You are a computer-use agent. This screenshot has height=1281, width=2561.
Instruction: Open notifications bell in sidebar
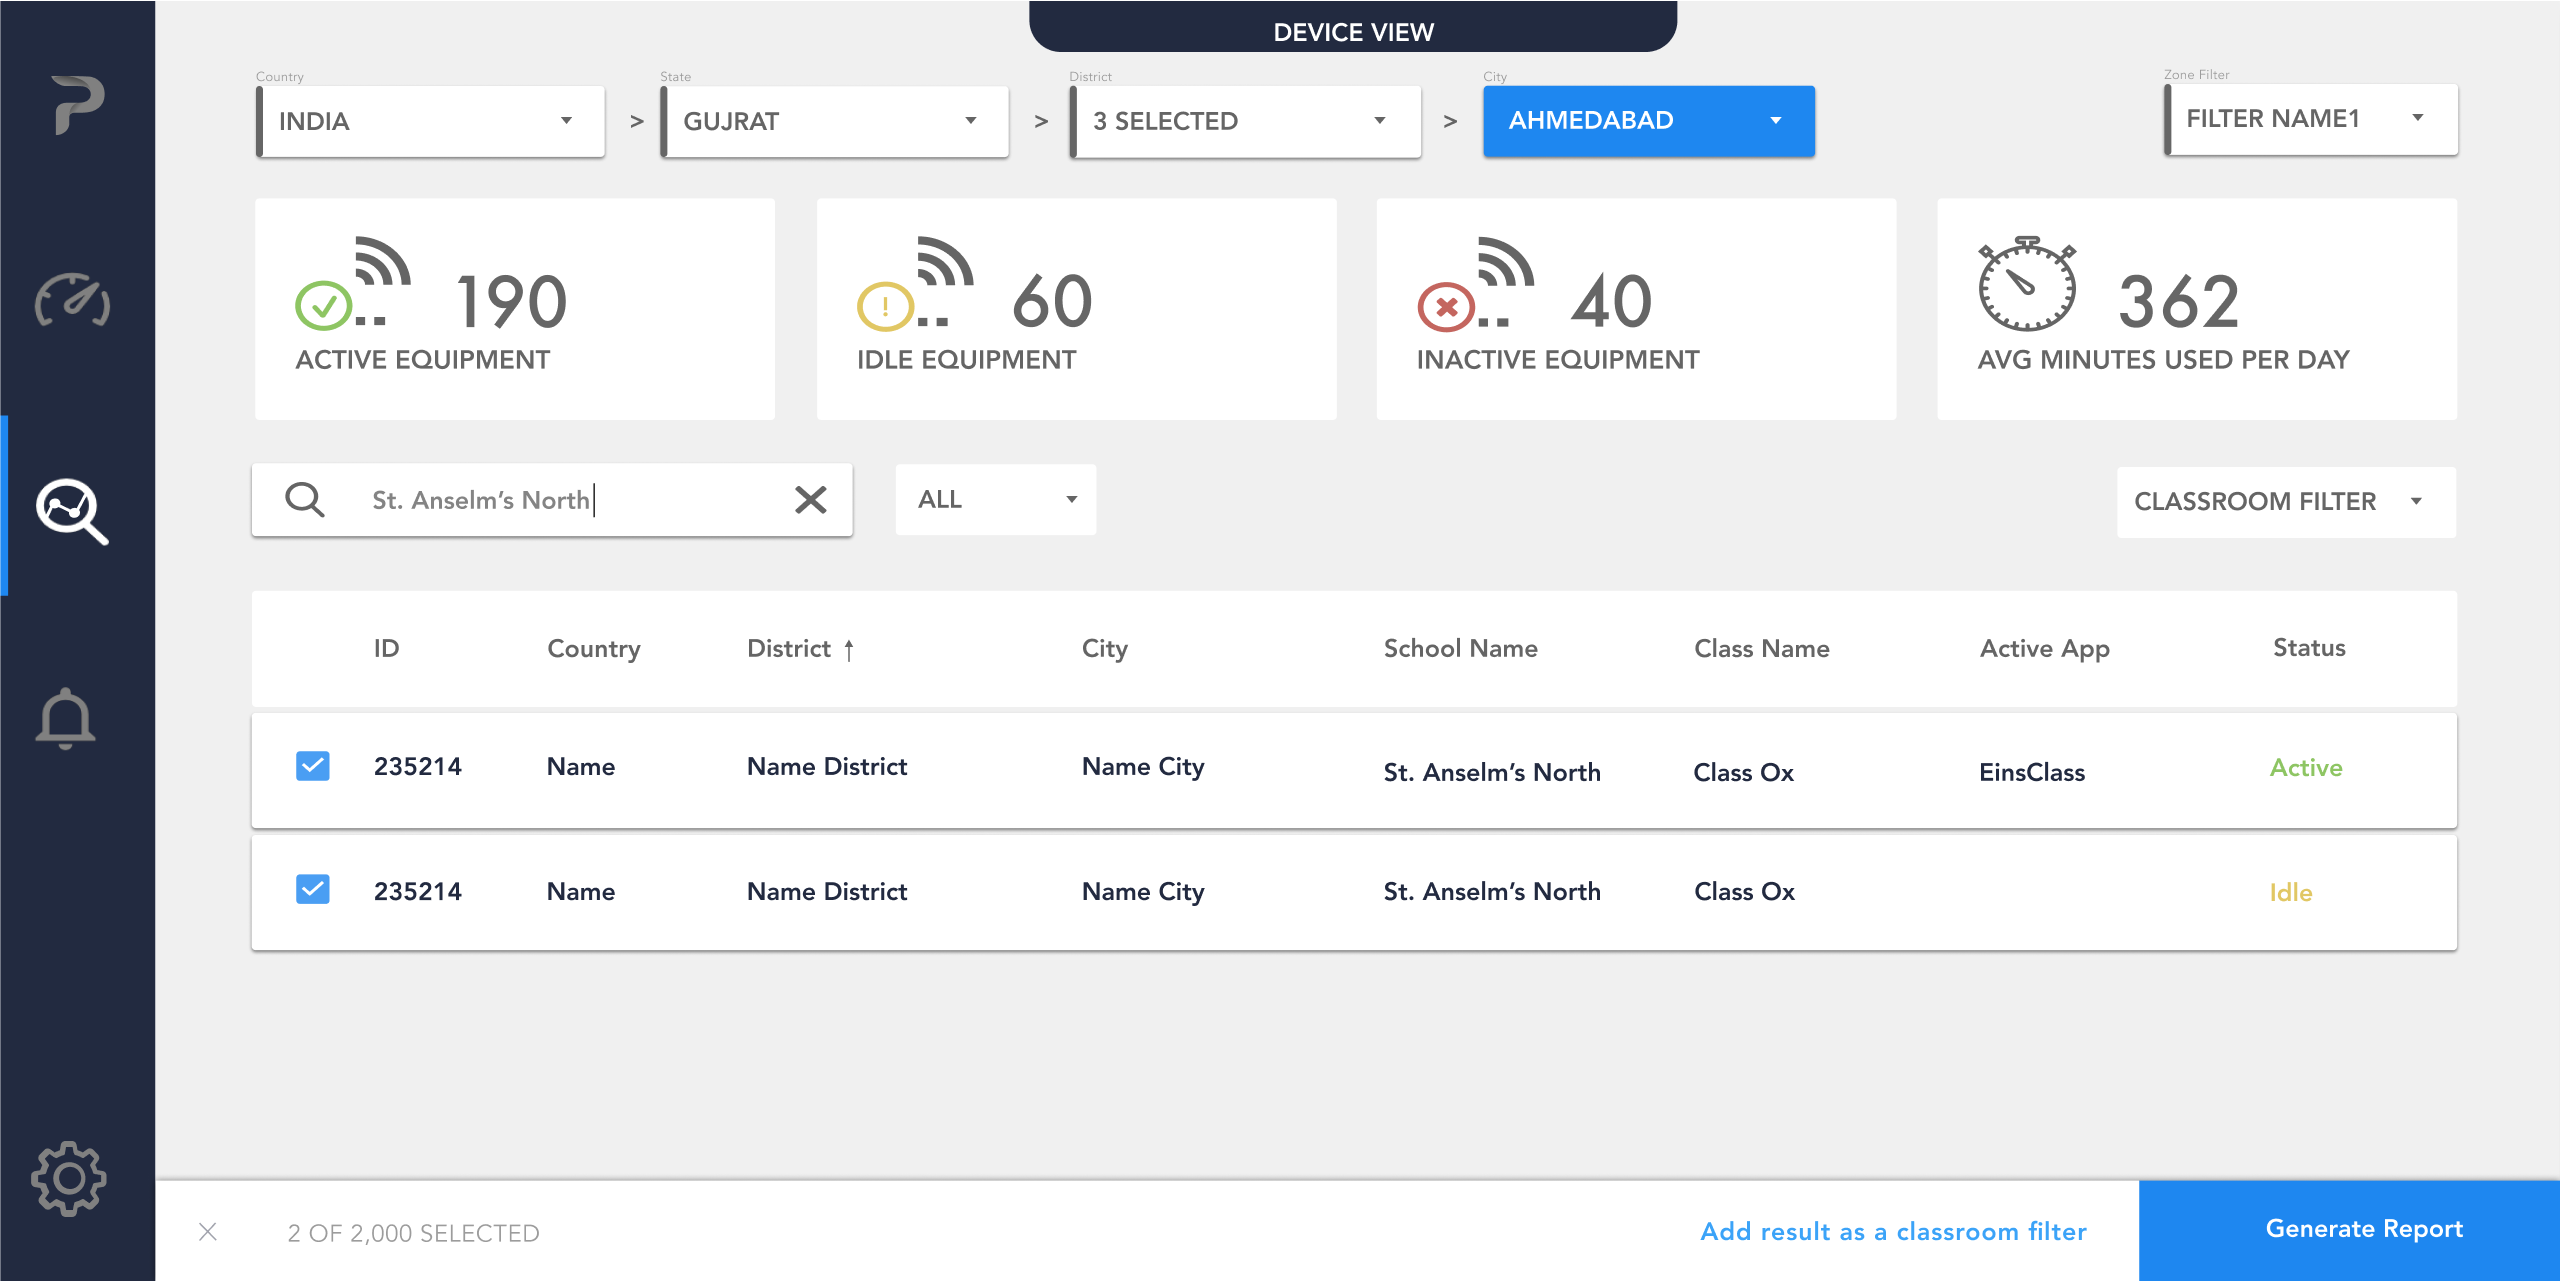66,718
